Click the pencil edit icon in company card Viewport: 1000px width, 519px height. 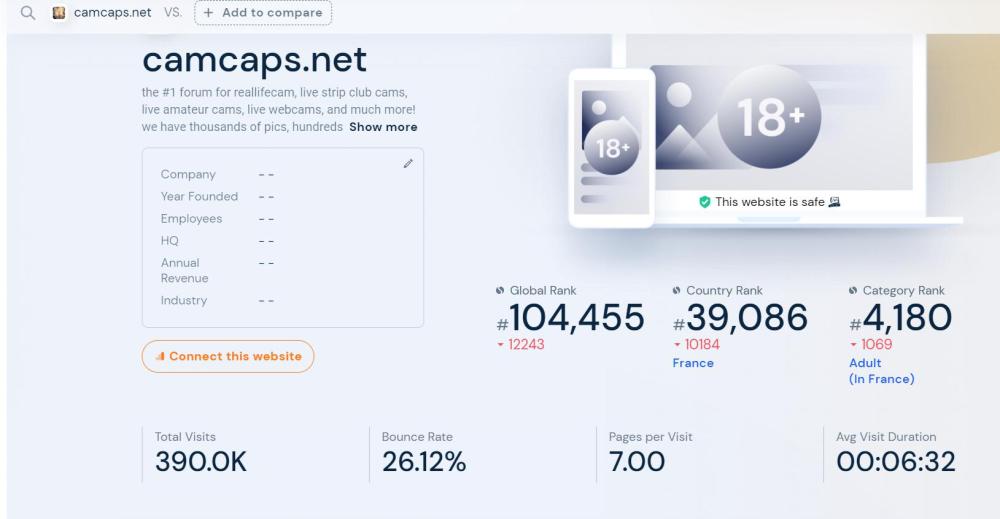coord(408,163)
